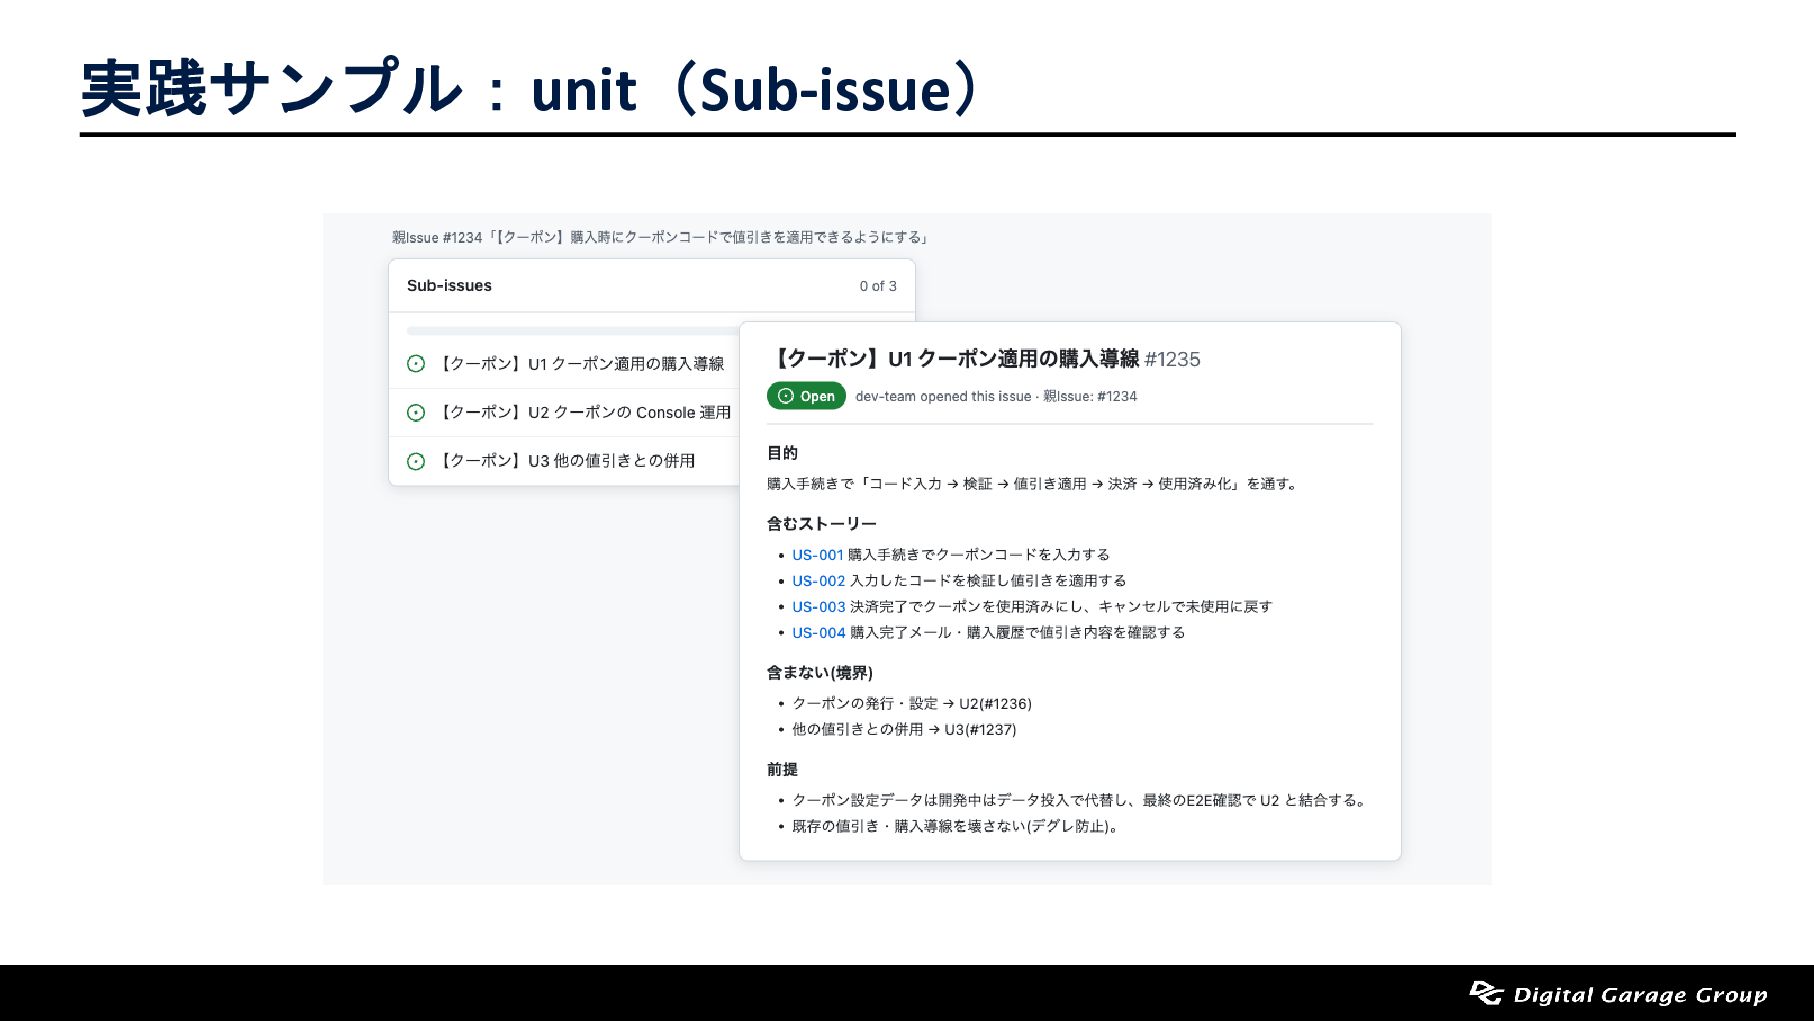
Task: Open the US-002 story link
Action: coord(819,581)
